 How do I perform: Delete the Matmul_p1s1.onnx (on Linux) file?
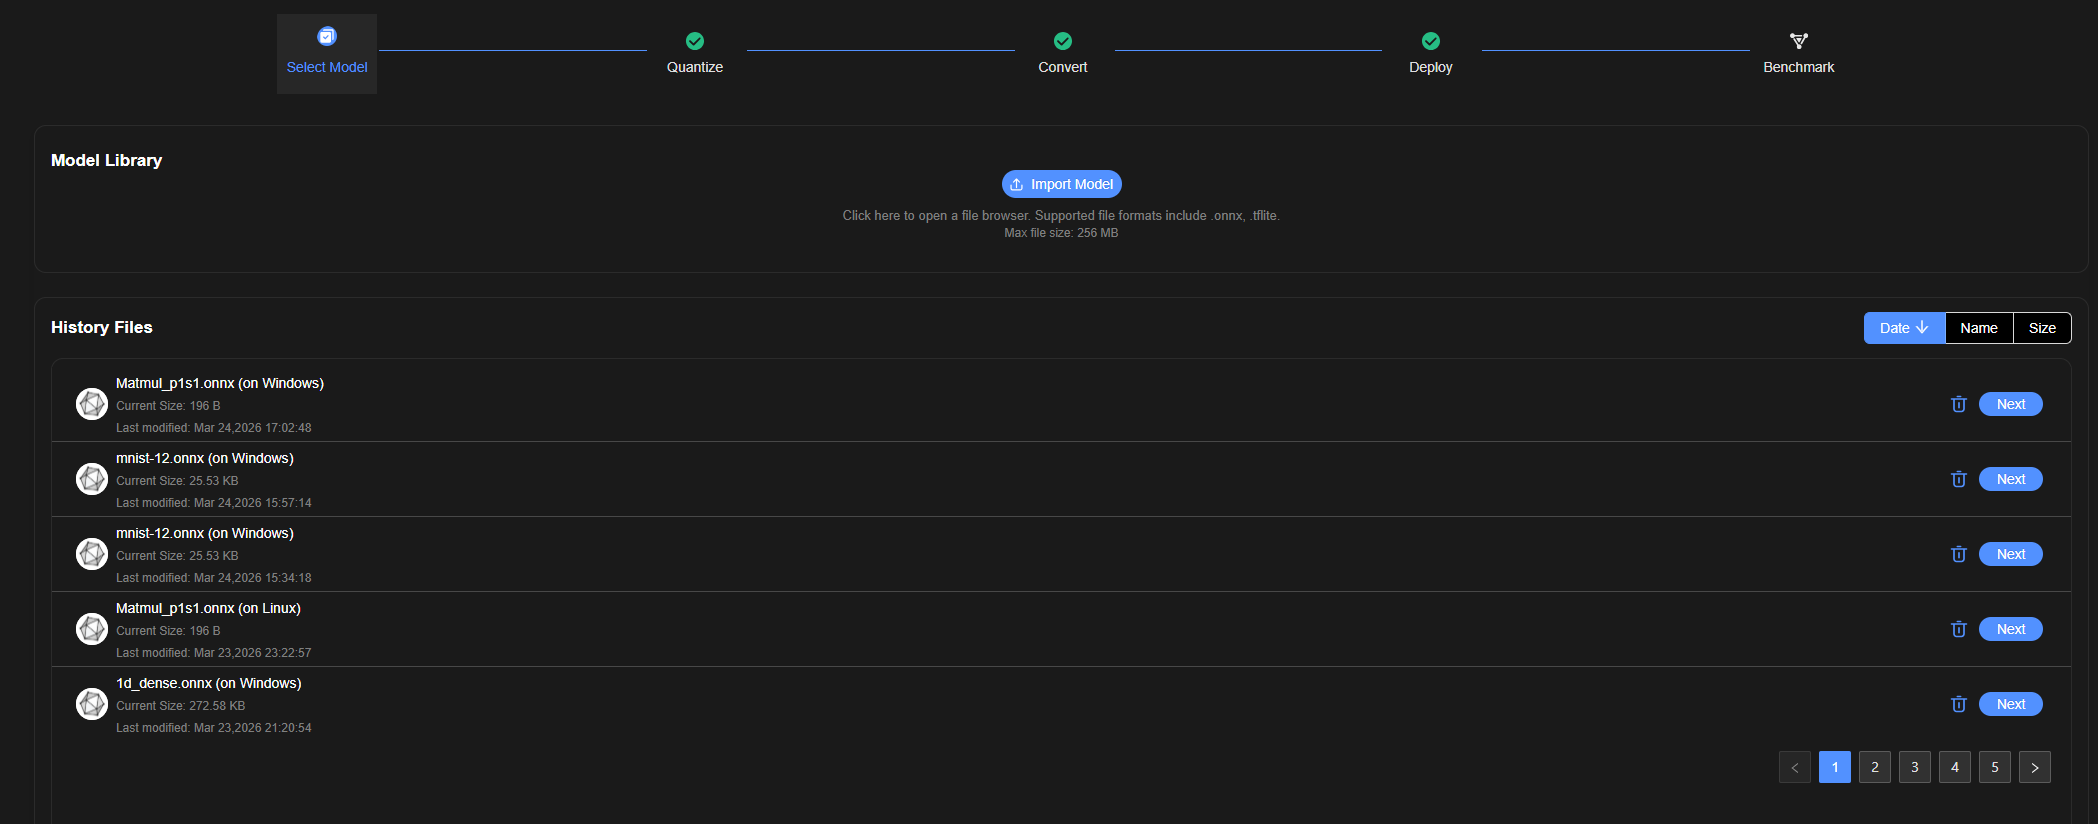click(1958, 629)
